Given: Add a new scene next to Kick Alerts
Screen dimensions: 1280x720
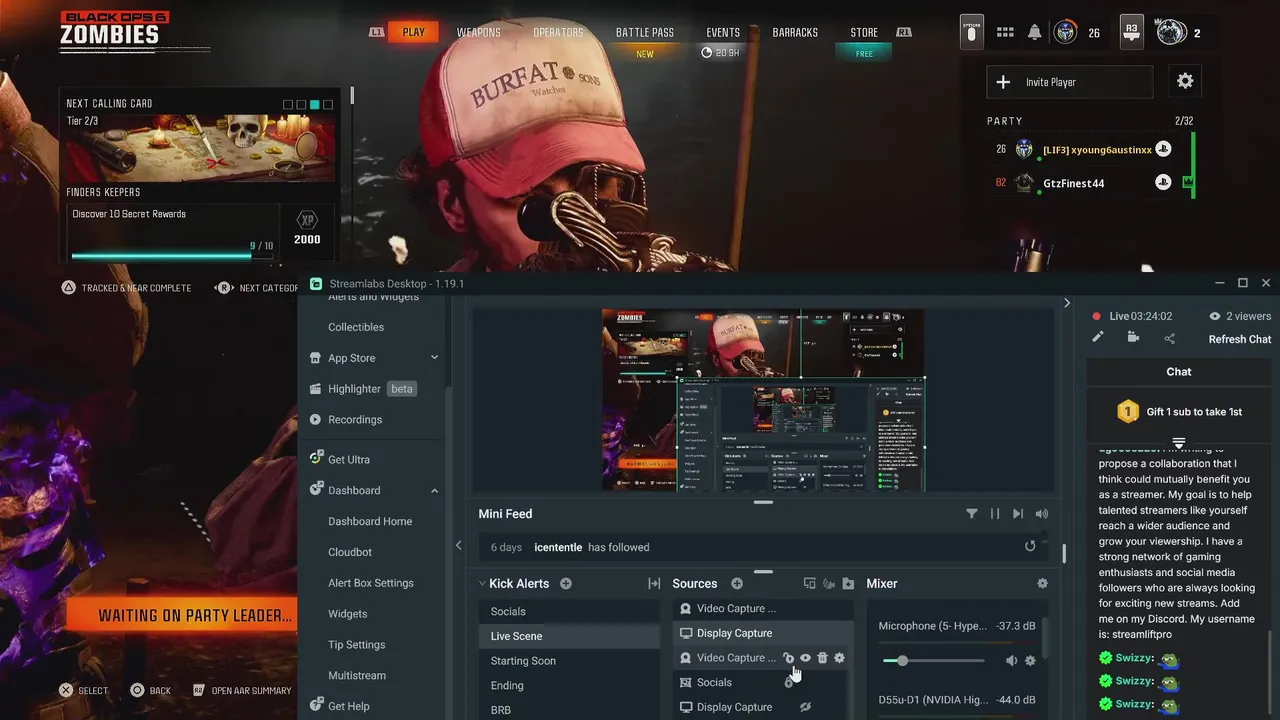Looking at the screenshot, I should [x=566, y=584].
